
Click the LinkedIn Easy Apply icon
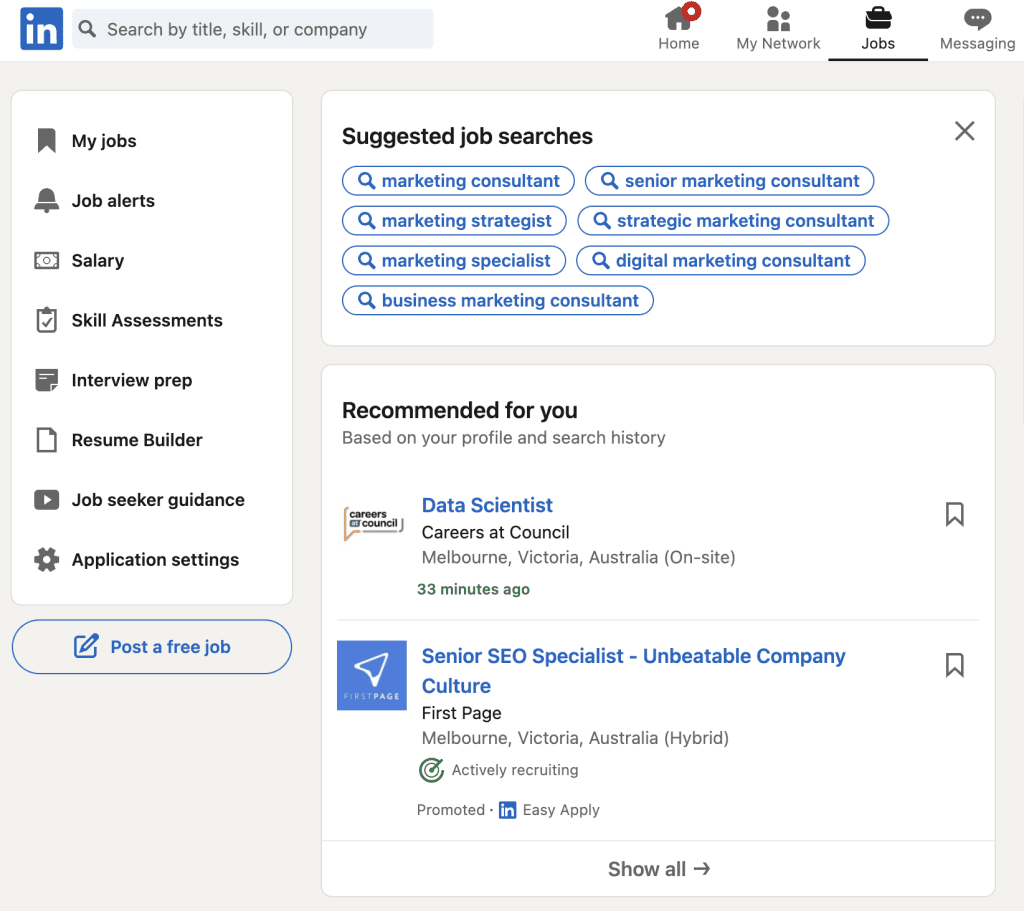point(507,810)
